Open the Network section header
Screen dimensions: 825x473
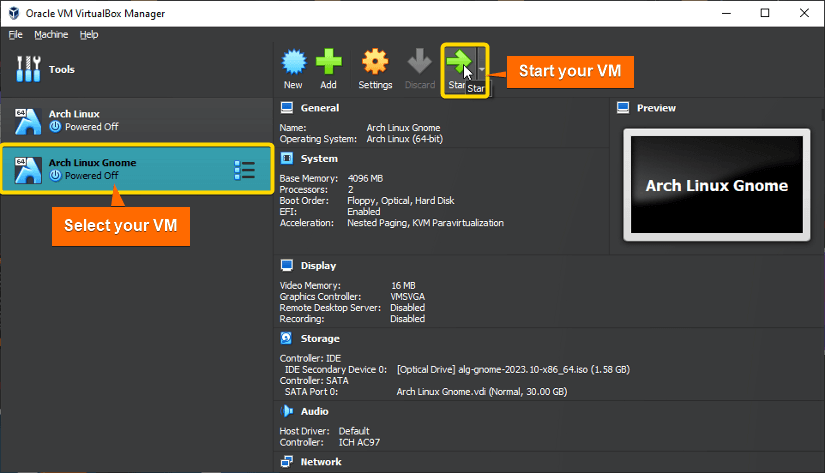tap(321, 461)
